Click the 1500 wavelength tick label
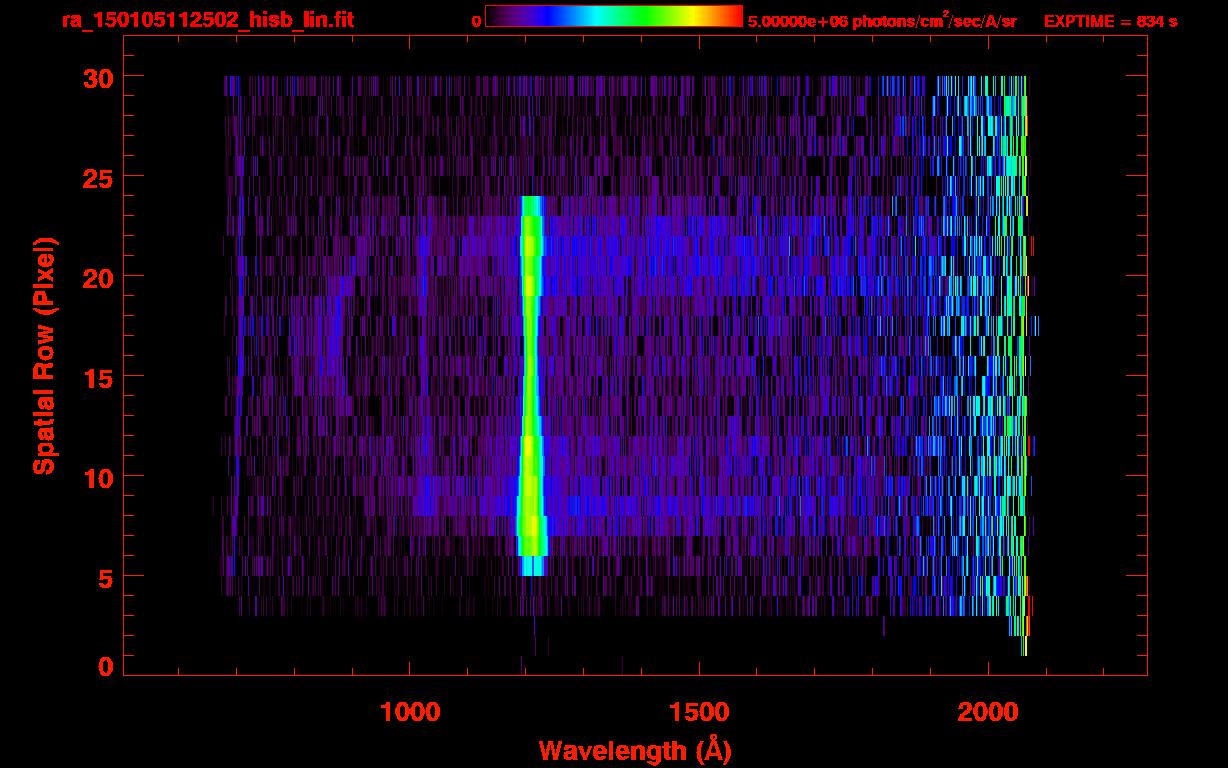Image resolution: width=1228 pixels, height=768 pixels. (699, 712)
